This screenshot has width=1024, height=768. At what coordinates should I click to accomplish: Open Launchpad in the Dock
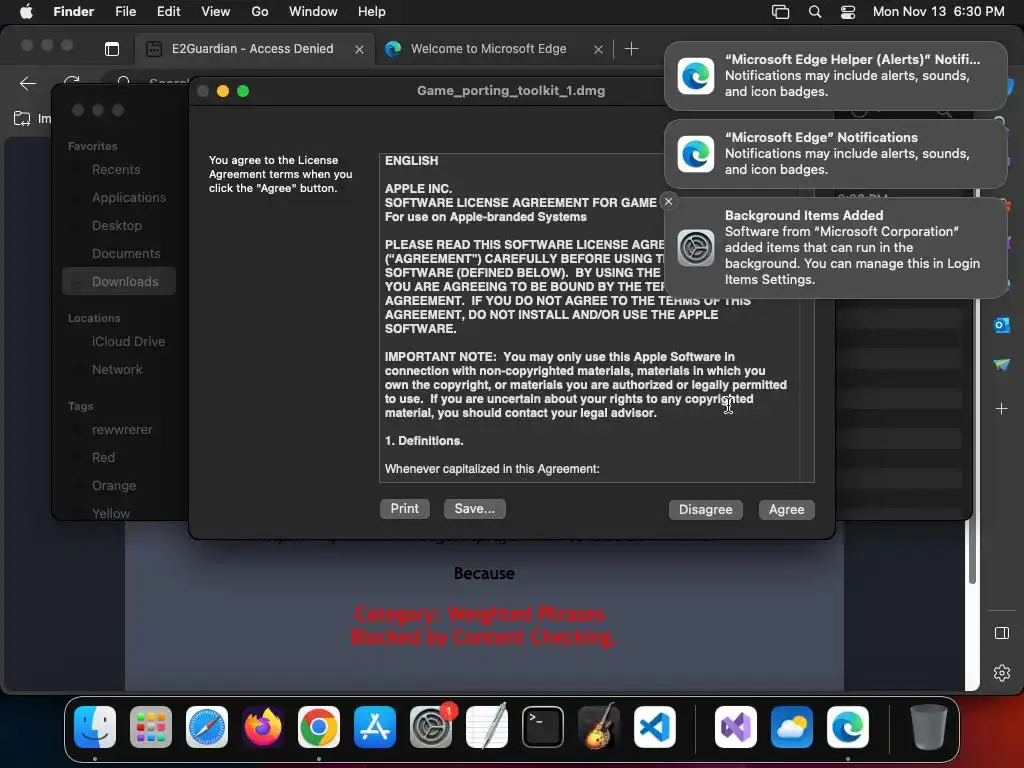click(151, 727)
